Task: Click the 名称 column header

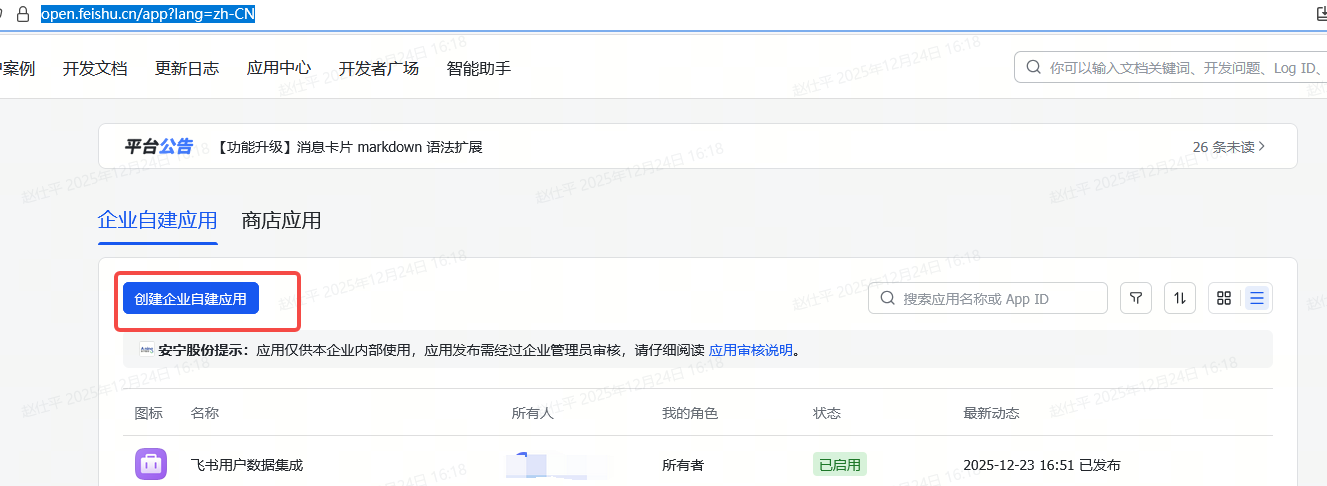Action: pyautogui.click(x=205, y=413)
